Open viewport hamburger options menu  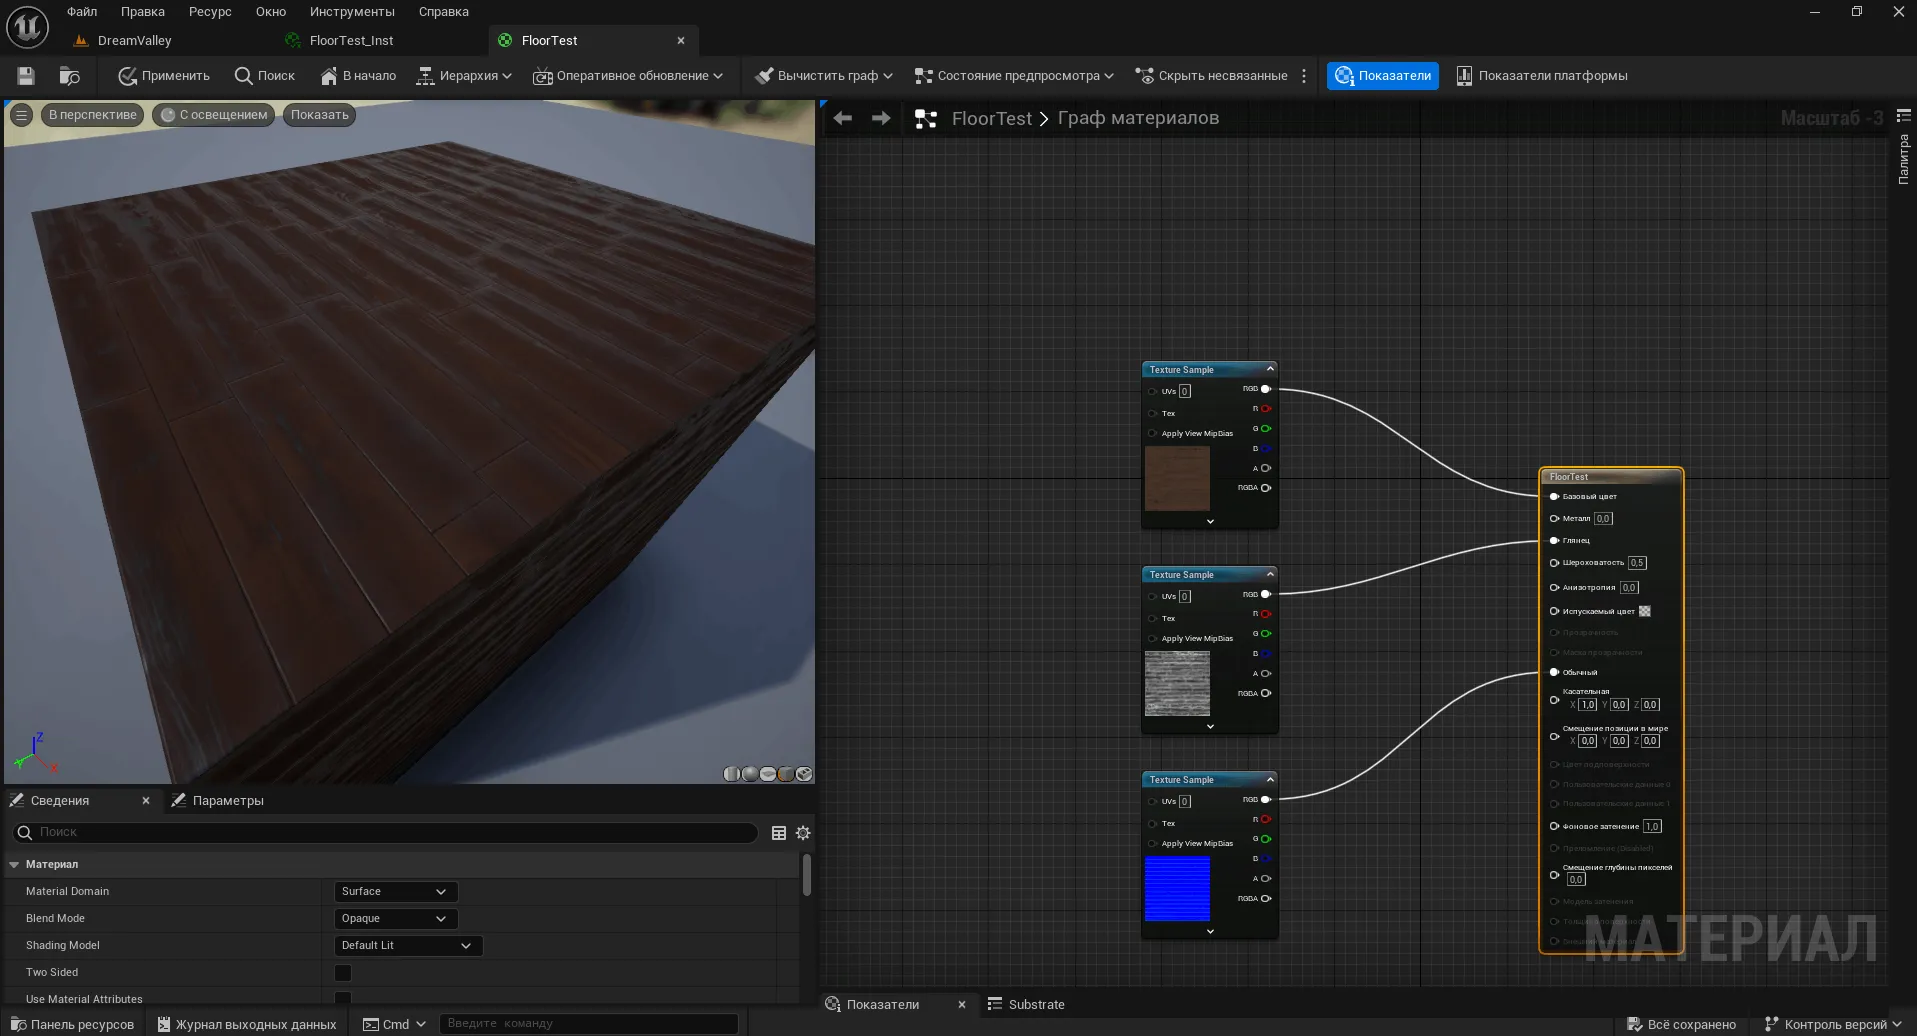[21, 115]
